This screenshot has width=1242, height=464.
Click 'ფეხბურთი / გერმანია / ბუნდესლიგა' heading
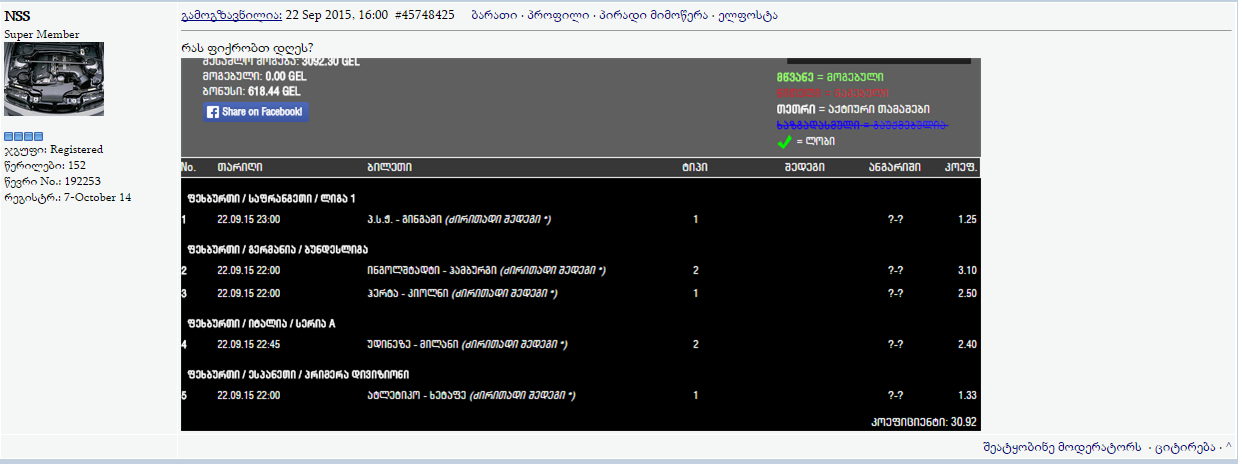[278, 249]
